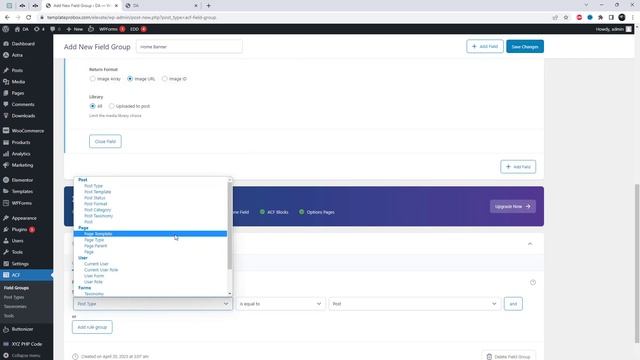Image resolution: width=640 pixels, height=360 pixels.
Task: Click Add Field button in the header
Action: 485,47
